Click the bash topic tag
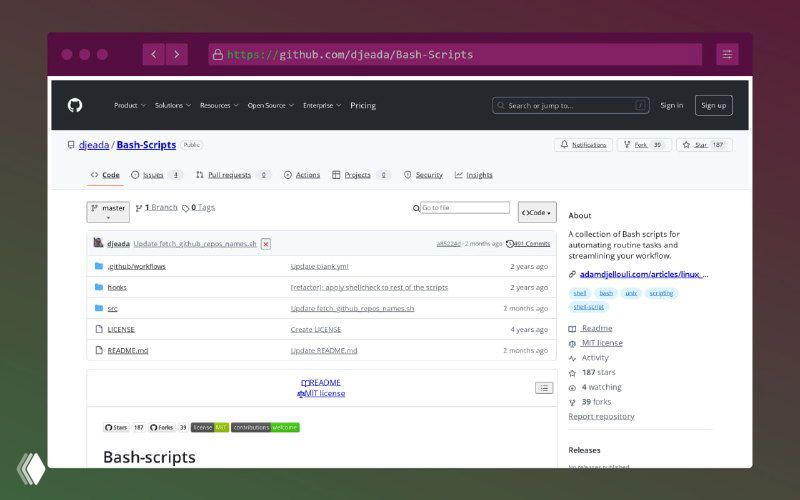 click(x=606, y=293)
